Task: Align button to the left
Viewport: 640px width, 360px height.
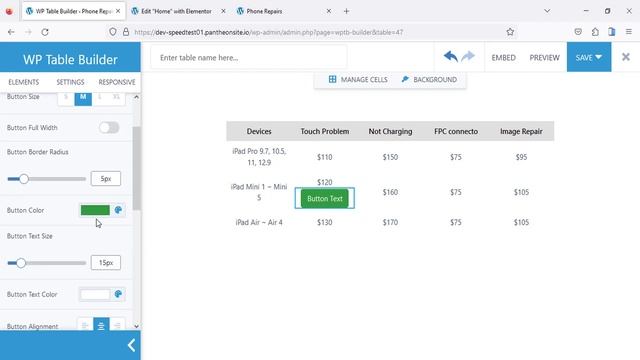Action: point(84,325)
